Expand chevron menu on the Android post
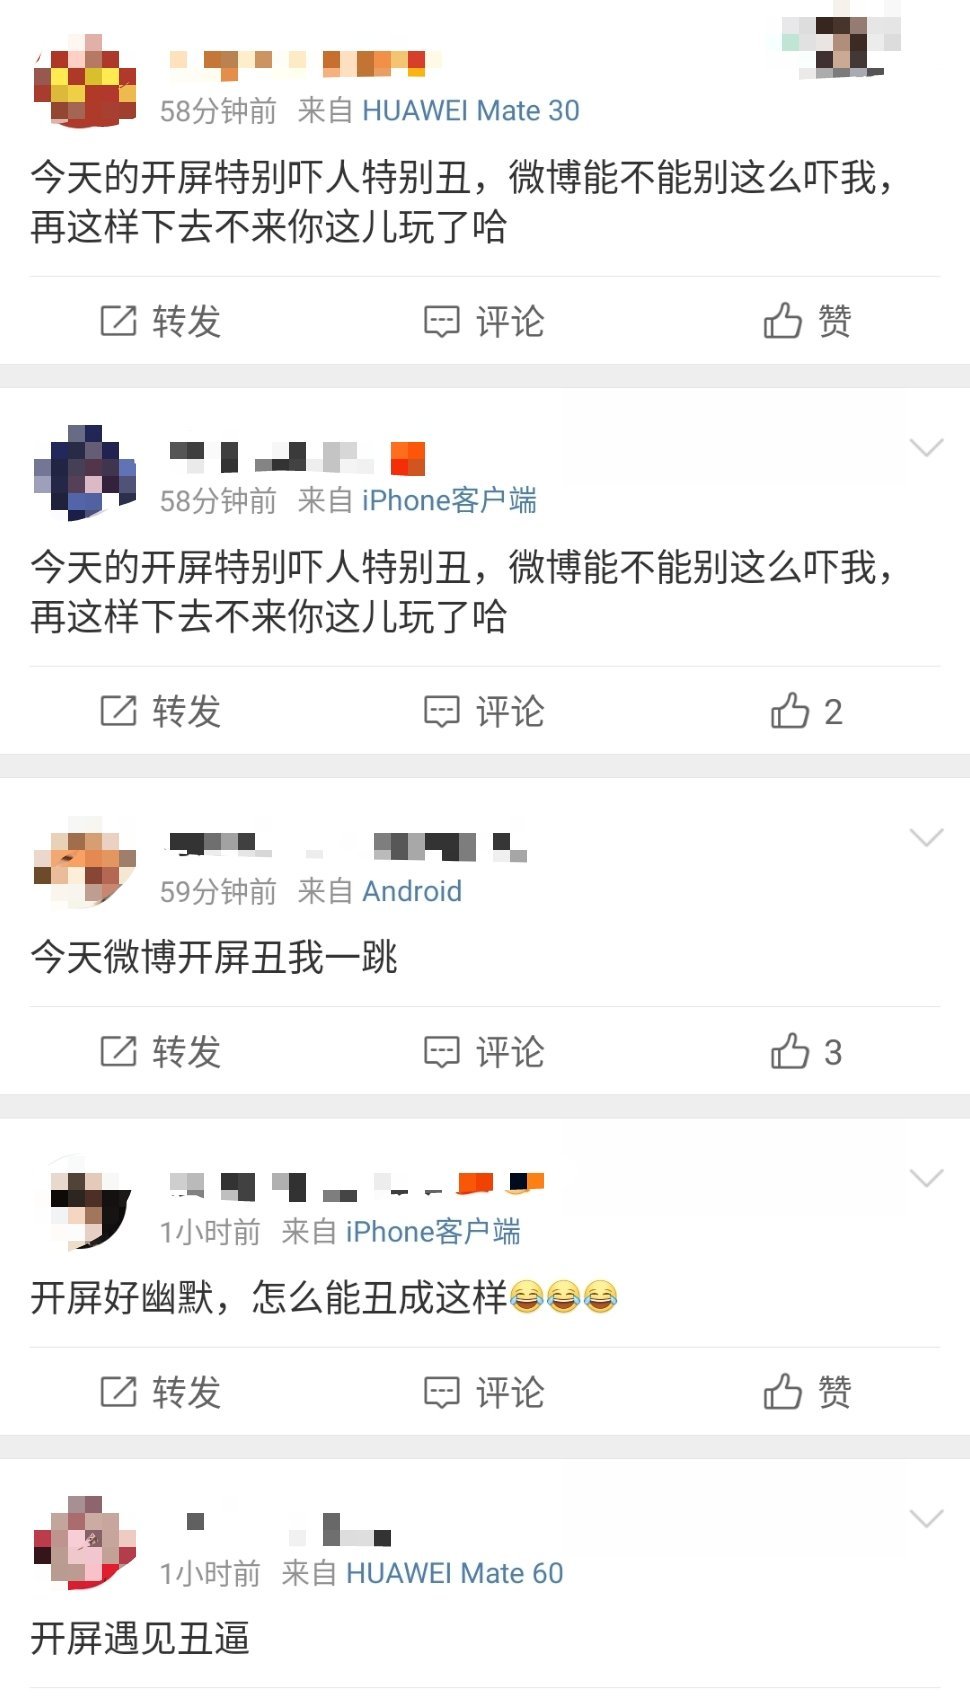 927,837
